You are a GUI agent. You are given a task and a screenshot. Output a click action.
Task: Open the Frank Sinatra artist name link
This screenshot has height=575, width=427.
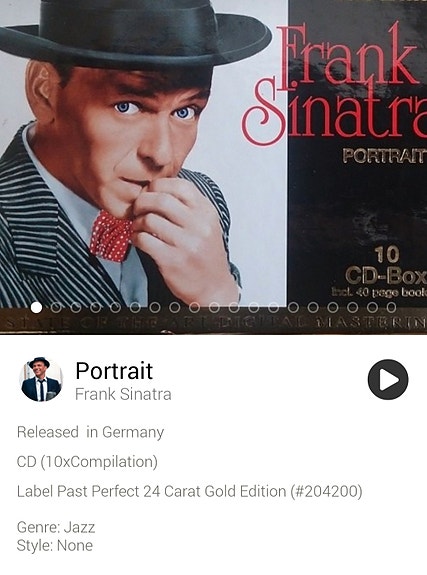[x=123, y=394]
